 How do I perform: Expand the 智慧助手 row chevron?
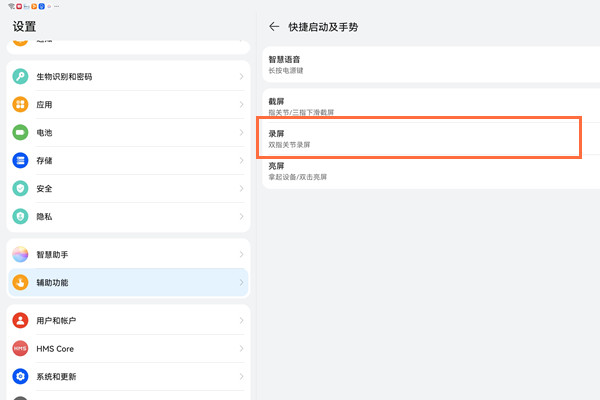[241, 255]
